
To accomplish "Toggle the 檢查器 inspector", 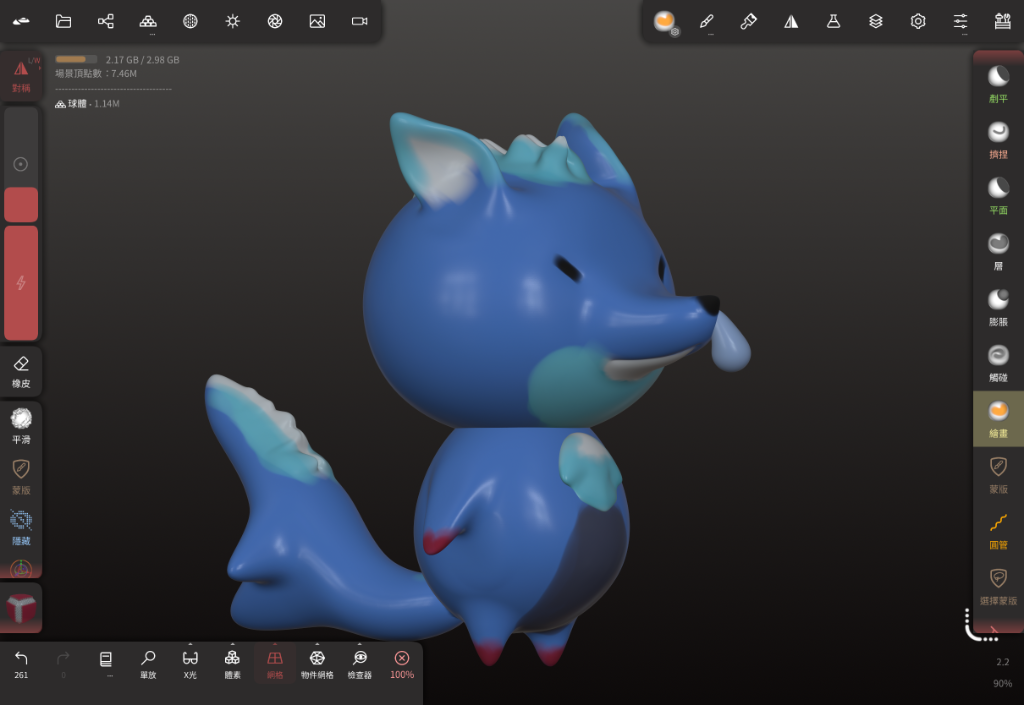I will pyautogui.click(x=360, y=664).
